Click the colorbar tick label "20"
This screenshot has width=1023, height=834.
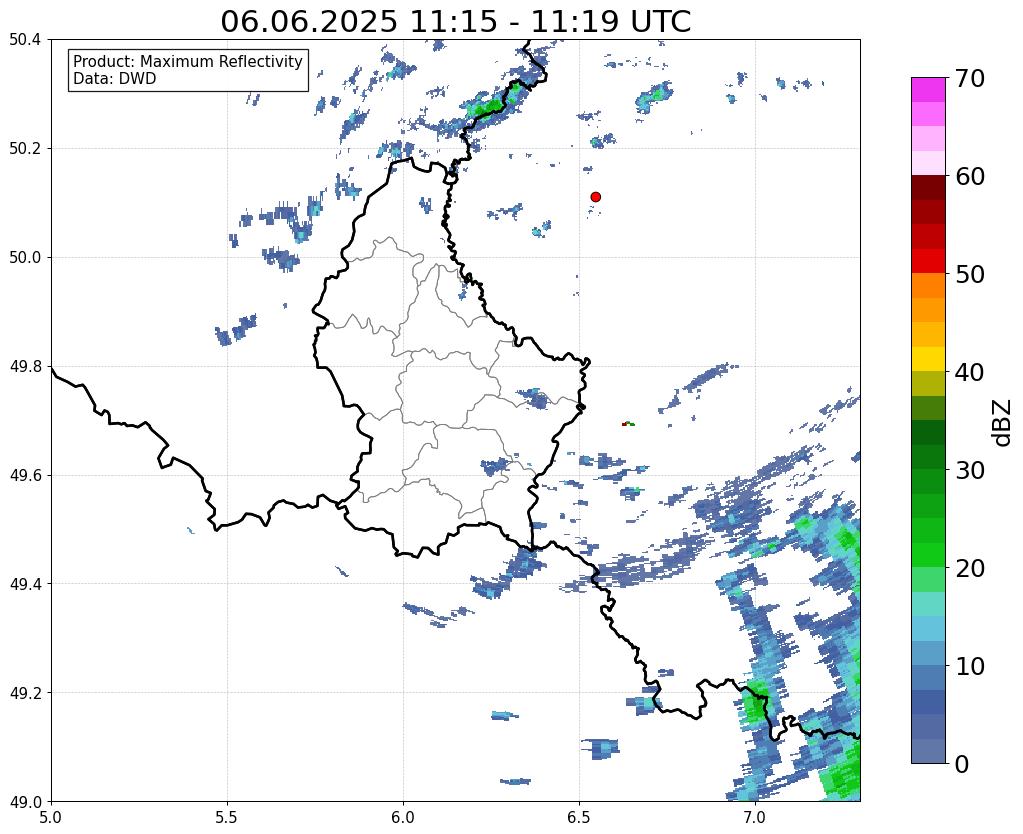(969, 568)
